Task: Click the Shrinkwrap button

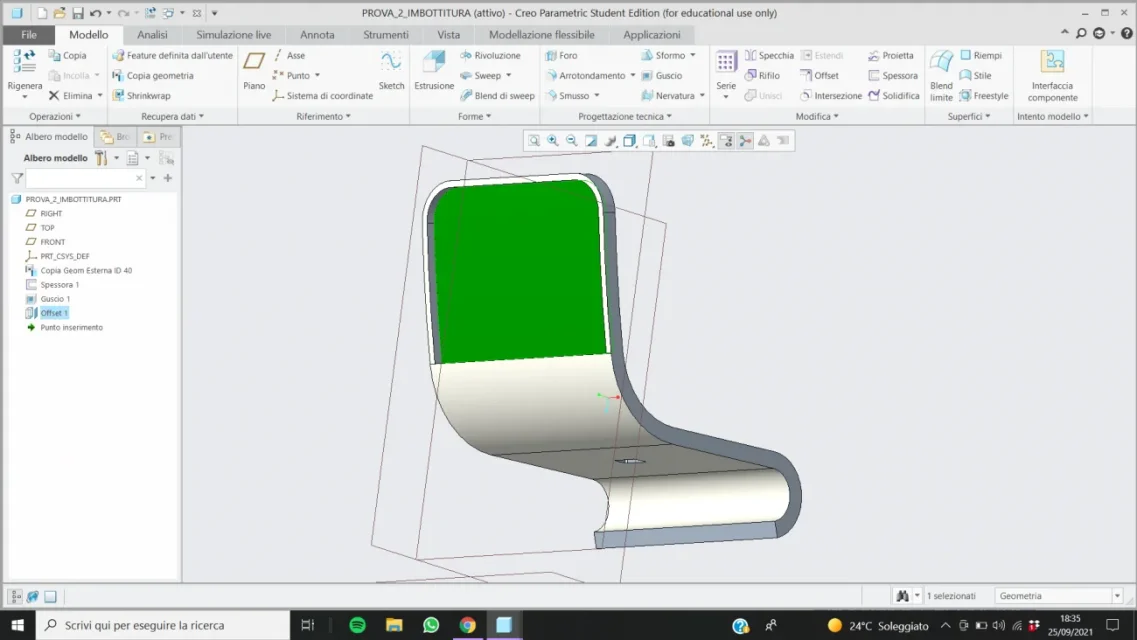Action: (x=141, y=96)
